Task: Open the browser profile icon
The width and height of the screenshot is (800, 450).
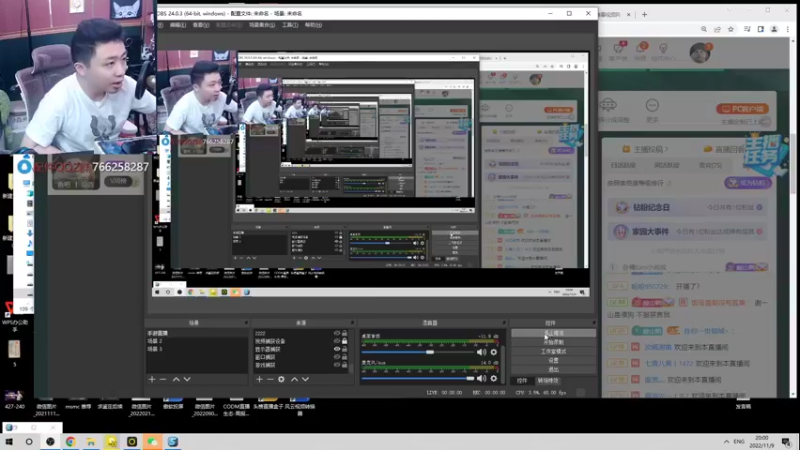Action: [774, 30]
